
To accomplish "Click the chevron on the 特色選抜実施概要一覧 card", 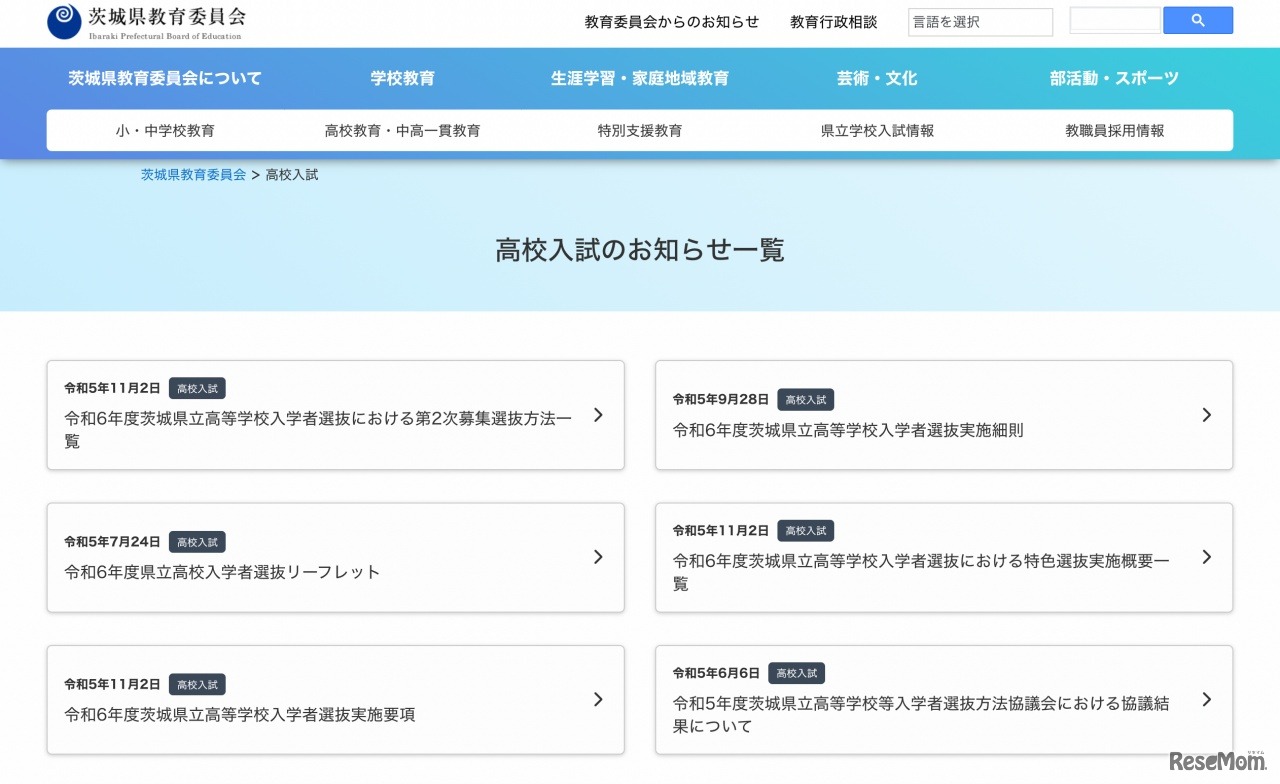I will point(1206,557).
